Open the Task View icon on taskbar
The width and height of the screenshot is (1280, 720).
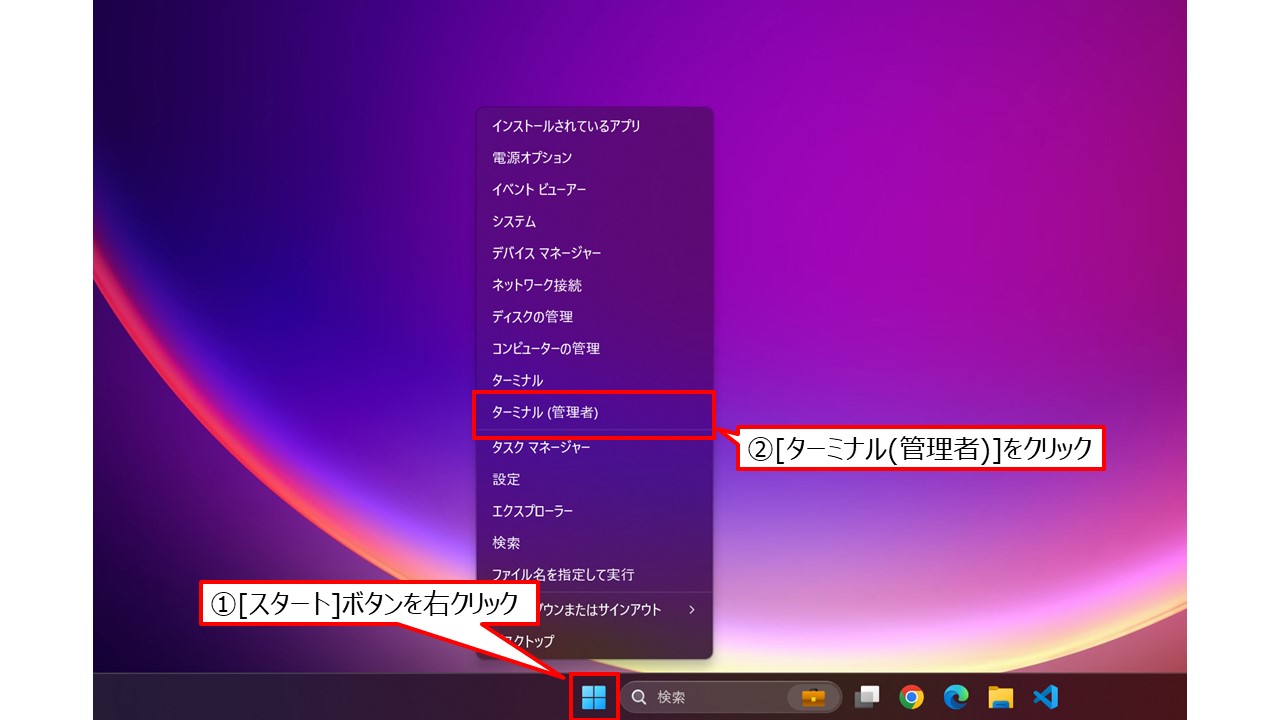tap(867, 697)
